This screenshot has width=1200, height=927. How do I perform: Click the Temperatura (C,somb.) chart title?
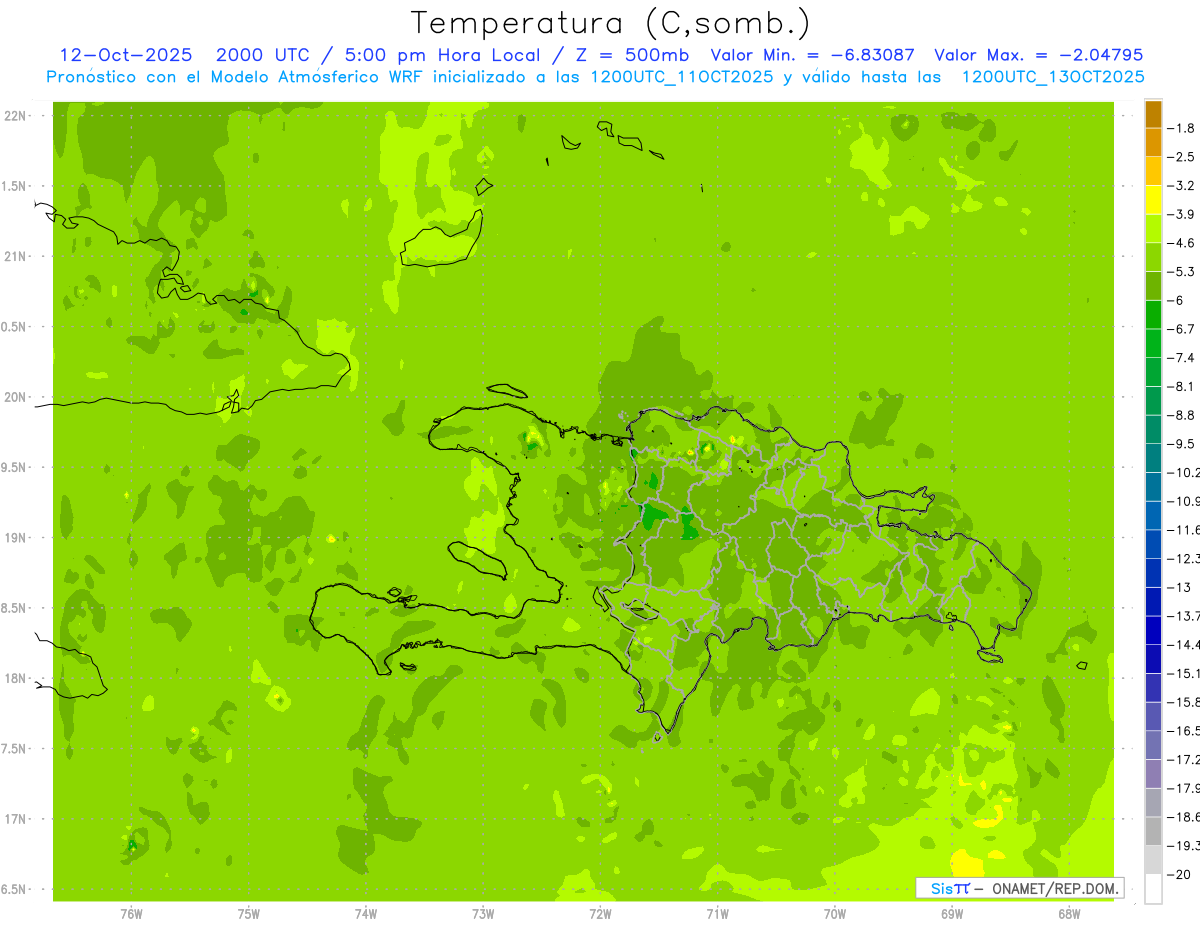coord(611,23)
